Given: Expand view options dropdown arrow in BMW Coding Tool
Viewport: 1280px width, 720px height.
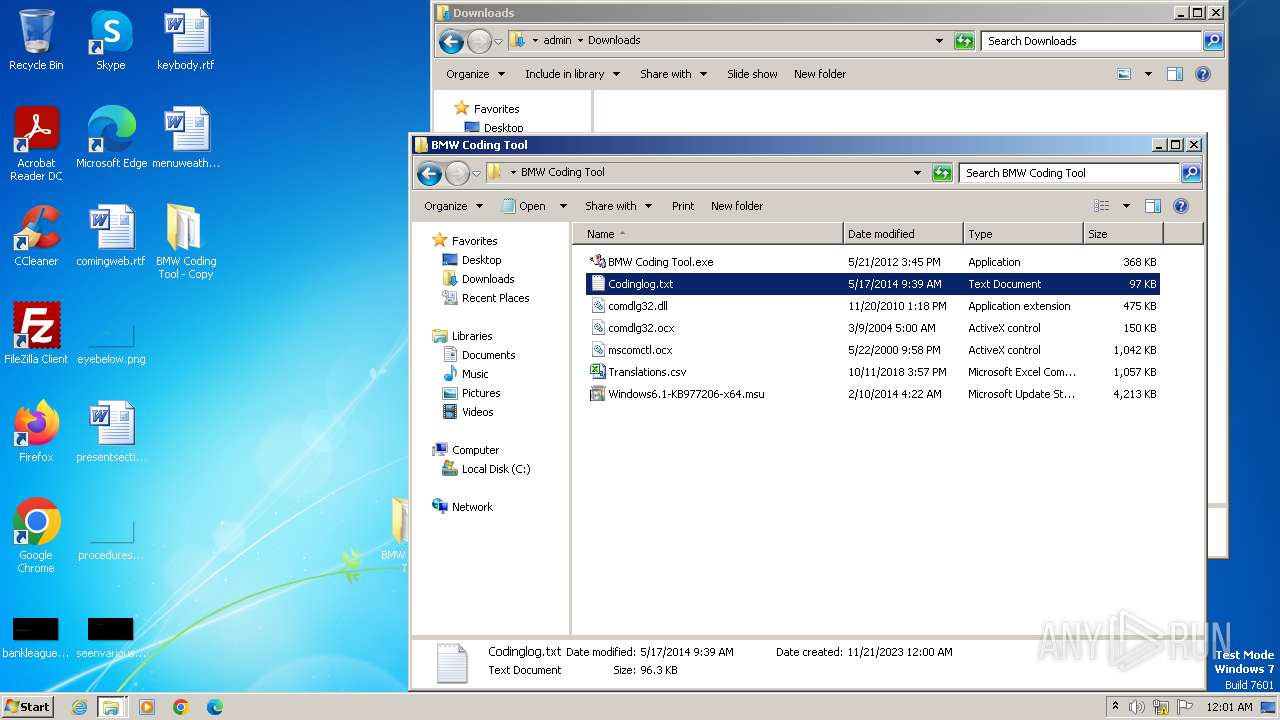Looking at the screenshot, I should (x=1126, y=206).
